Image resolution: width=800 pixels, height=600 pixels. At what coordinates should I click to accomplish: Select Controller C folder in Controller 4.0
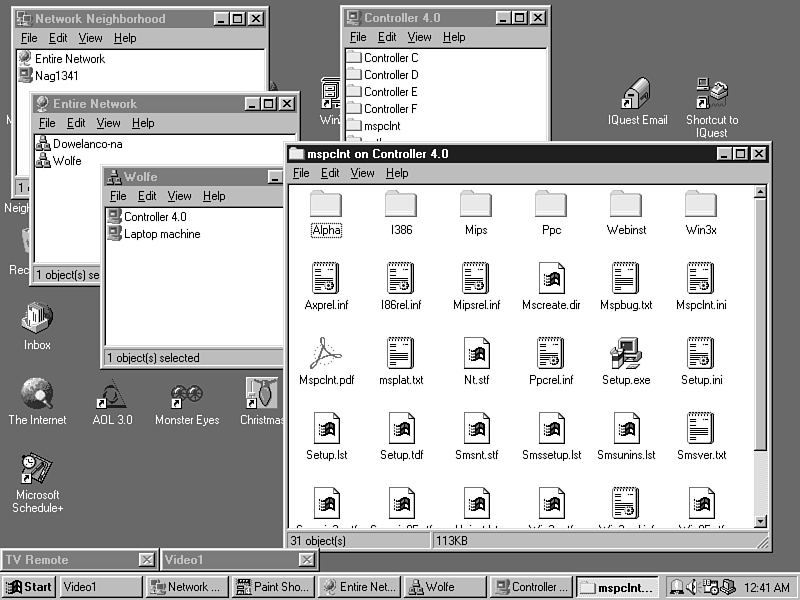383,58
